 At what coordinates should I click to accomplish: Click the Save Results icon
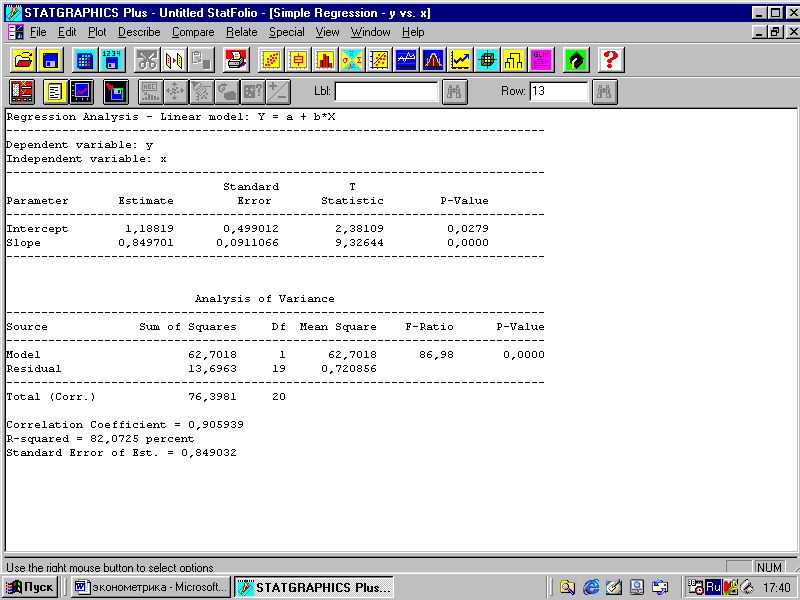(x=116, y=92)
